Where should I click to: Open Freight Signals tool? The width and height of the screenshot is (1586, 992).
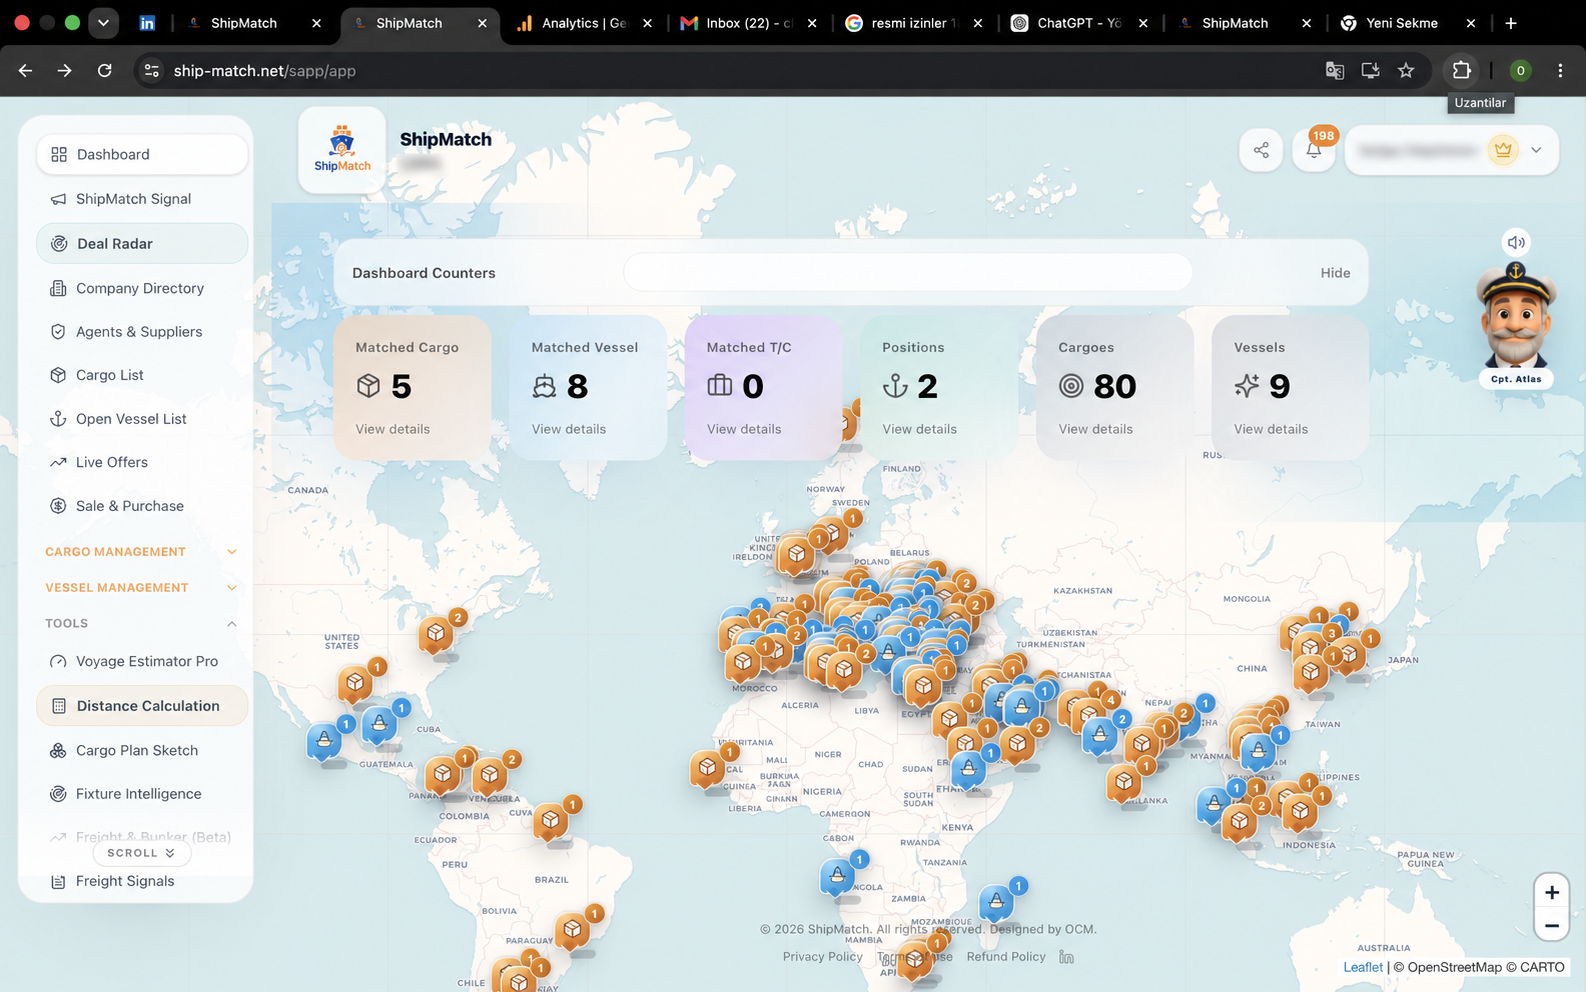(x=142, y=881)
